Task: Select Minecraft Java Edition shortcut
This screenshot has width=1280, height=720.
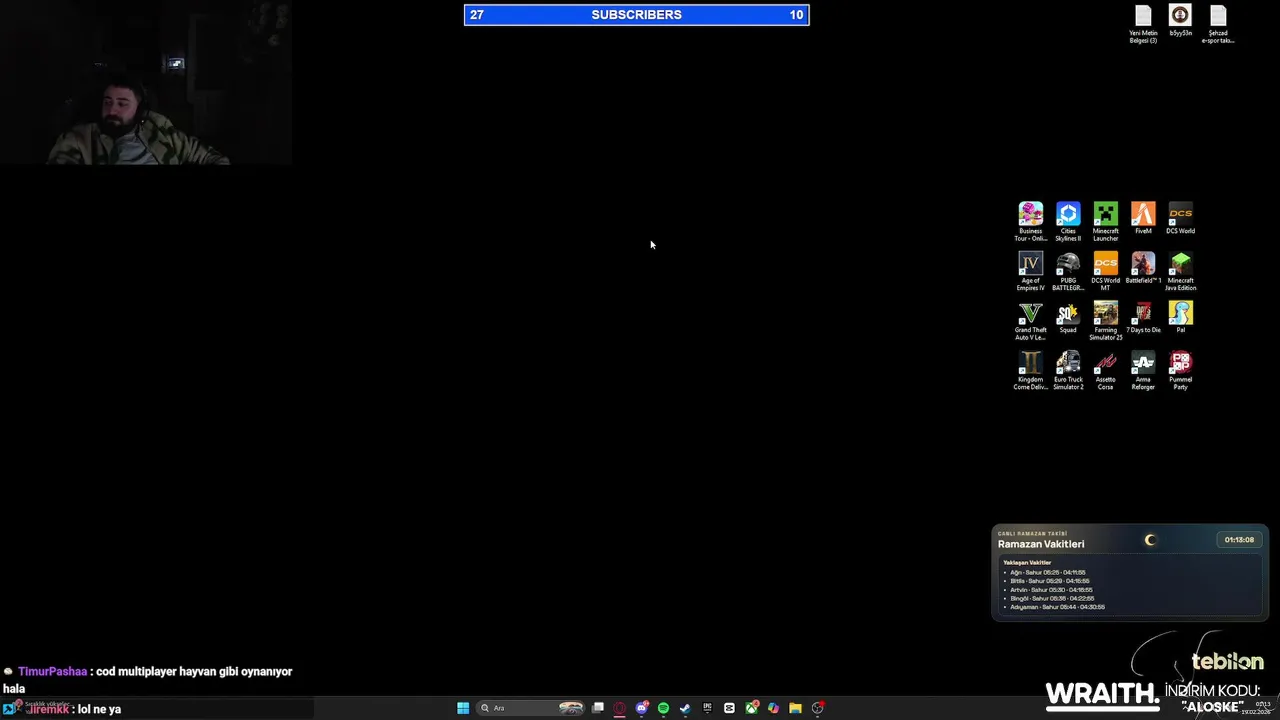Action: coord(1180,271)
